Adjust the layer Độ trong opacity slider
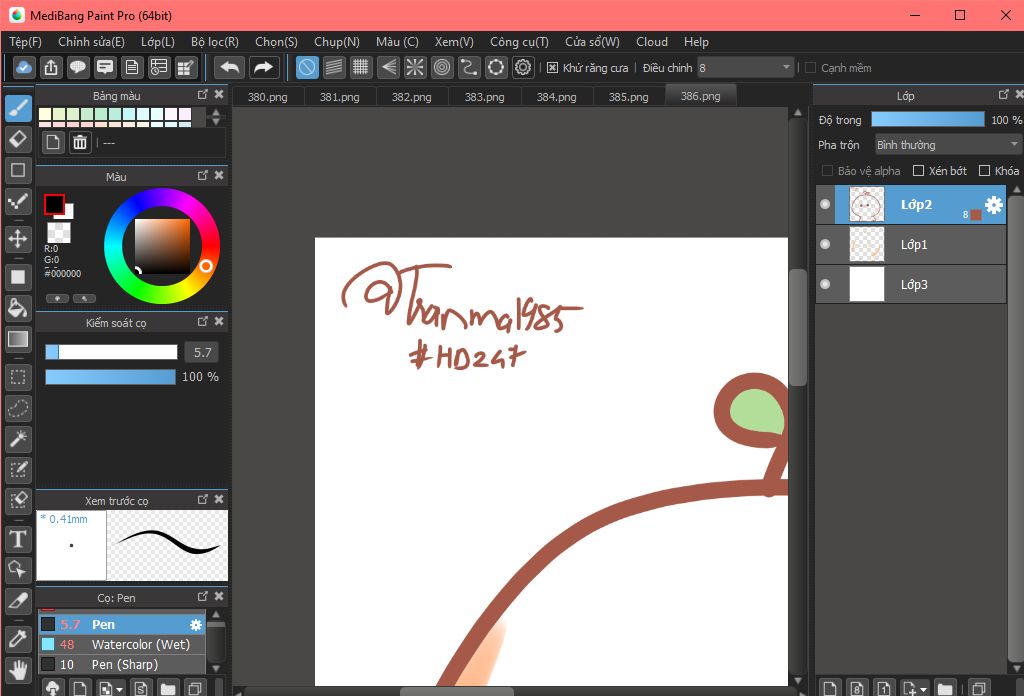 pos(927,119)
